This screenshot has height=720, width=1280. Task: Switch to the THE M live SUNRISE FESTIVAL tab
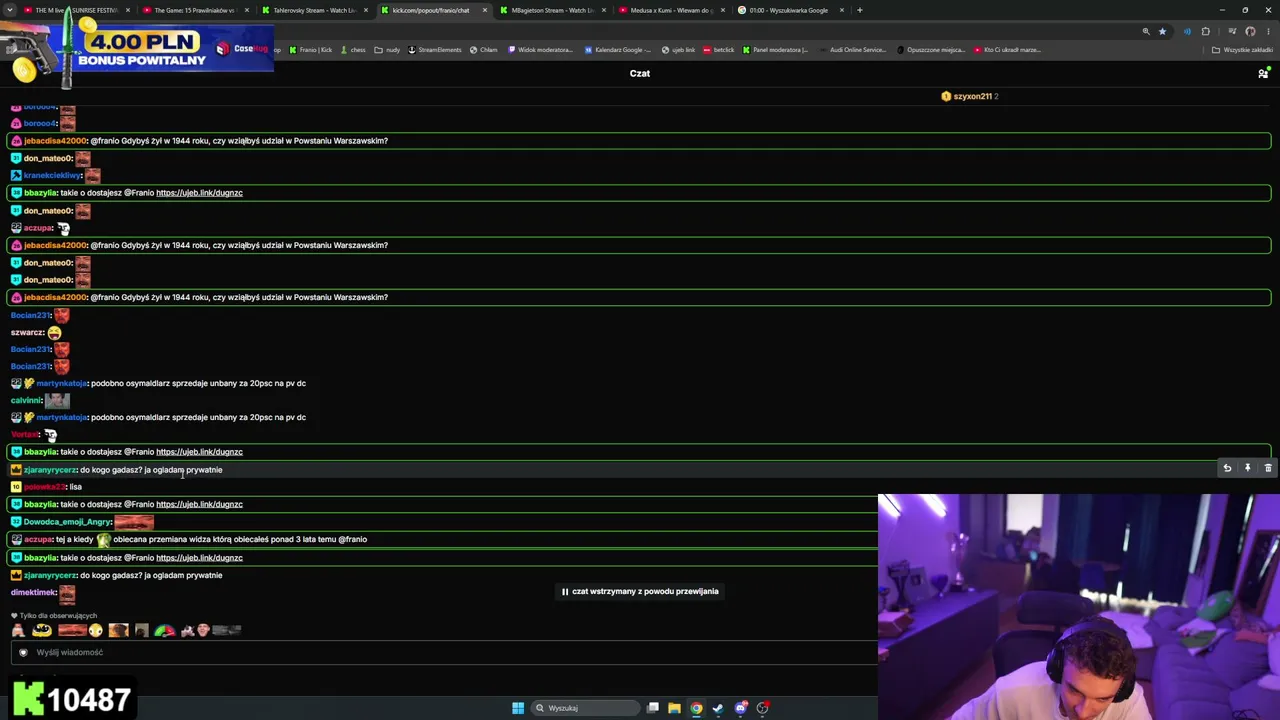click(x=77, y=10)
